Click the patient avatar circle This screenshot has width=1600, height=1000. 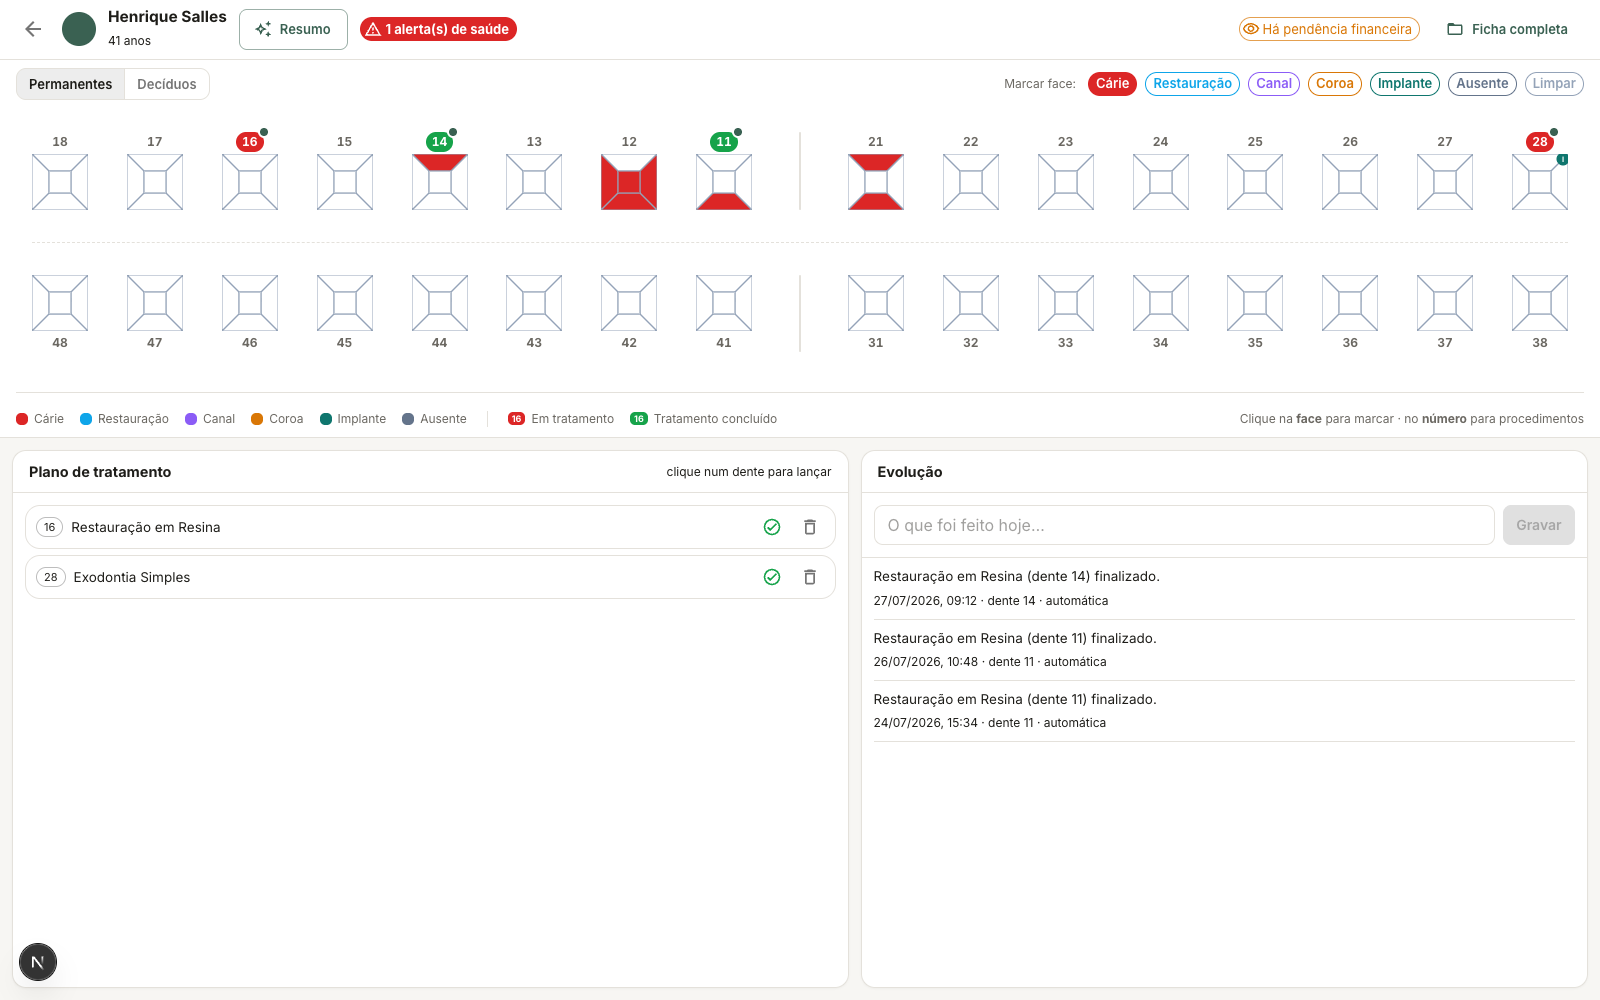pos(79,29)
